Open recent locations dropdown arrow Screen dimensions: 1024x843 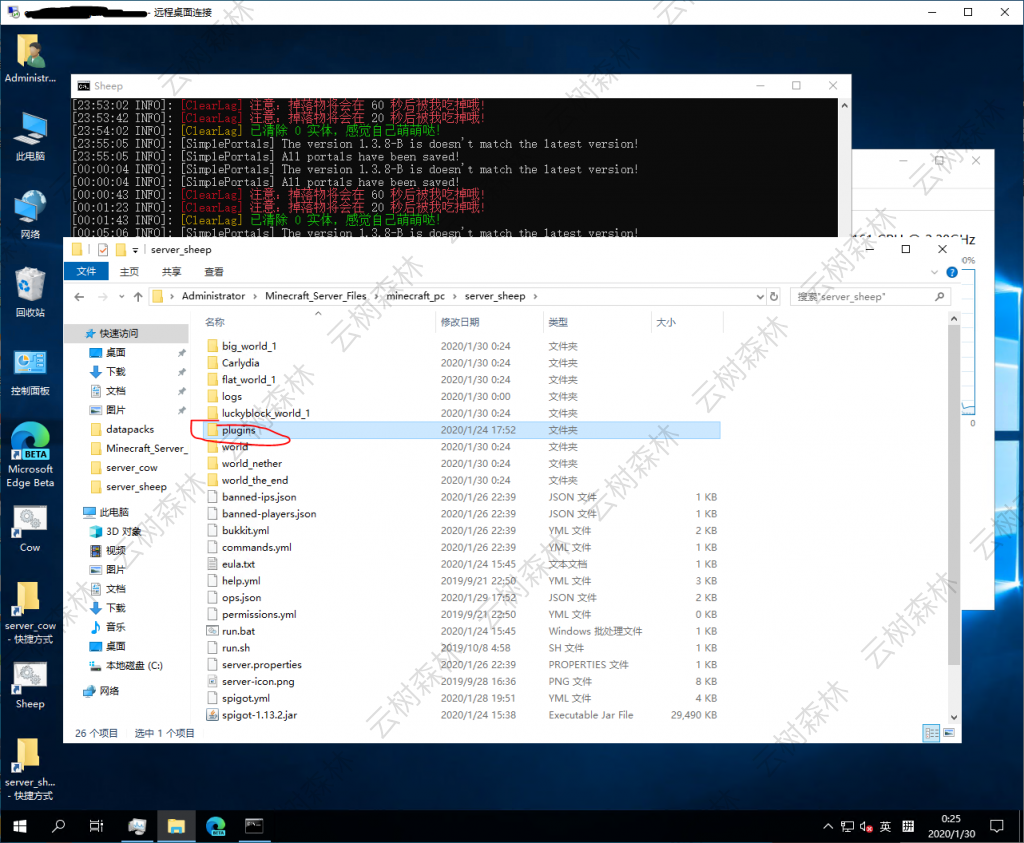[121, 296]
